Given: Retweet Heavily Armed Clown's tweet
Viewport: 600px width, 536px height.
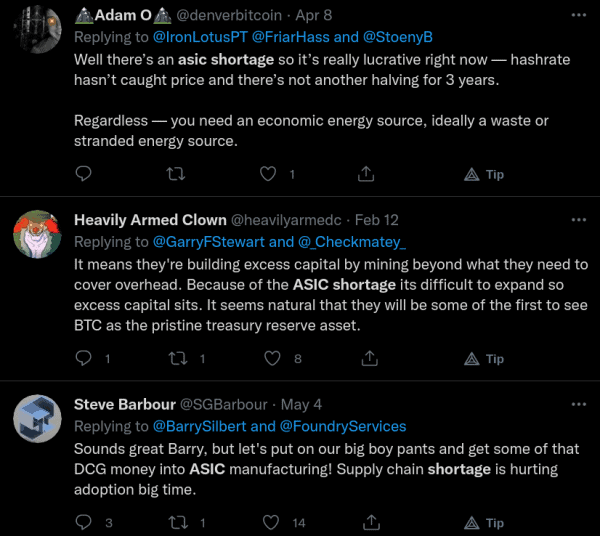Looking at the screenshot, I should point(176,358).
